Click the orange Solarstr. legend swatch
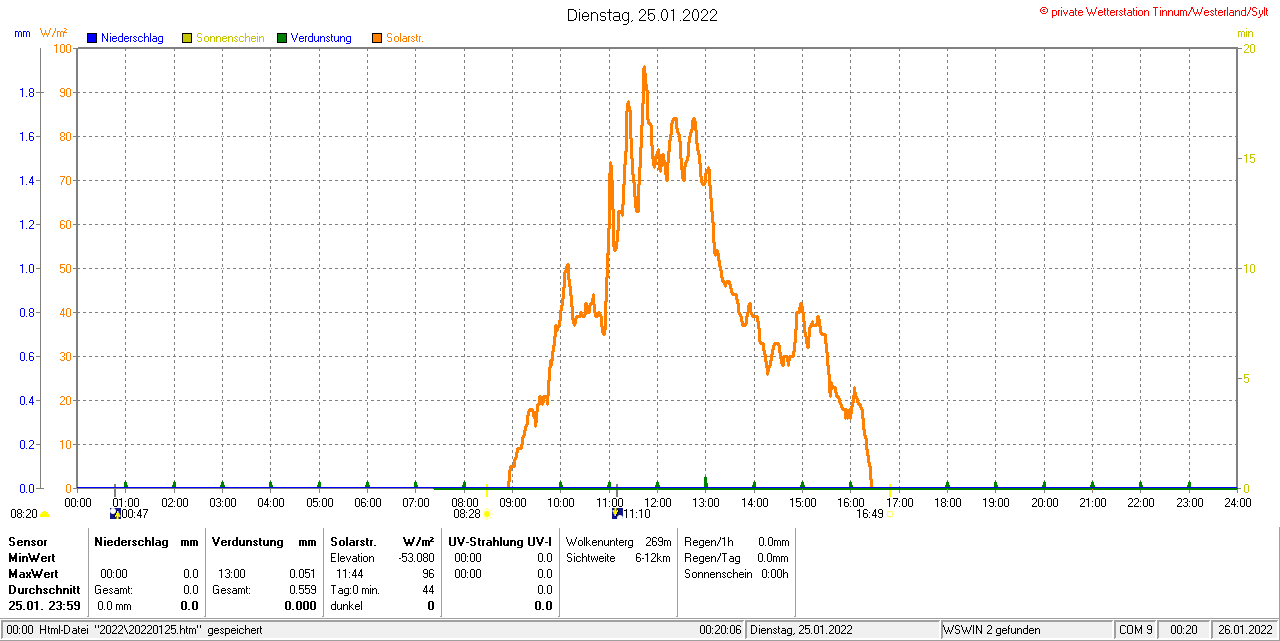This screenshot has width=1280, height=641. (x=377, y=38)
